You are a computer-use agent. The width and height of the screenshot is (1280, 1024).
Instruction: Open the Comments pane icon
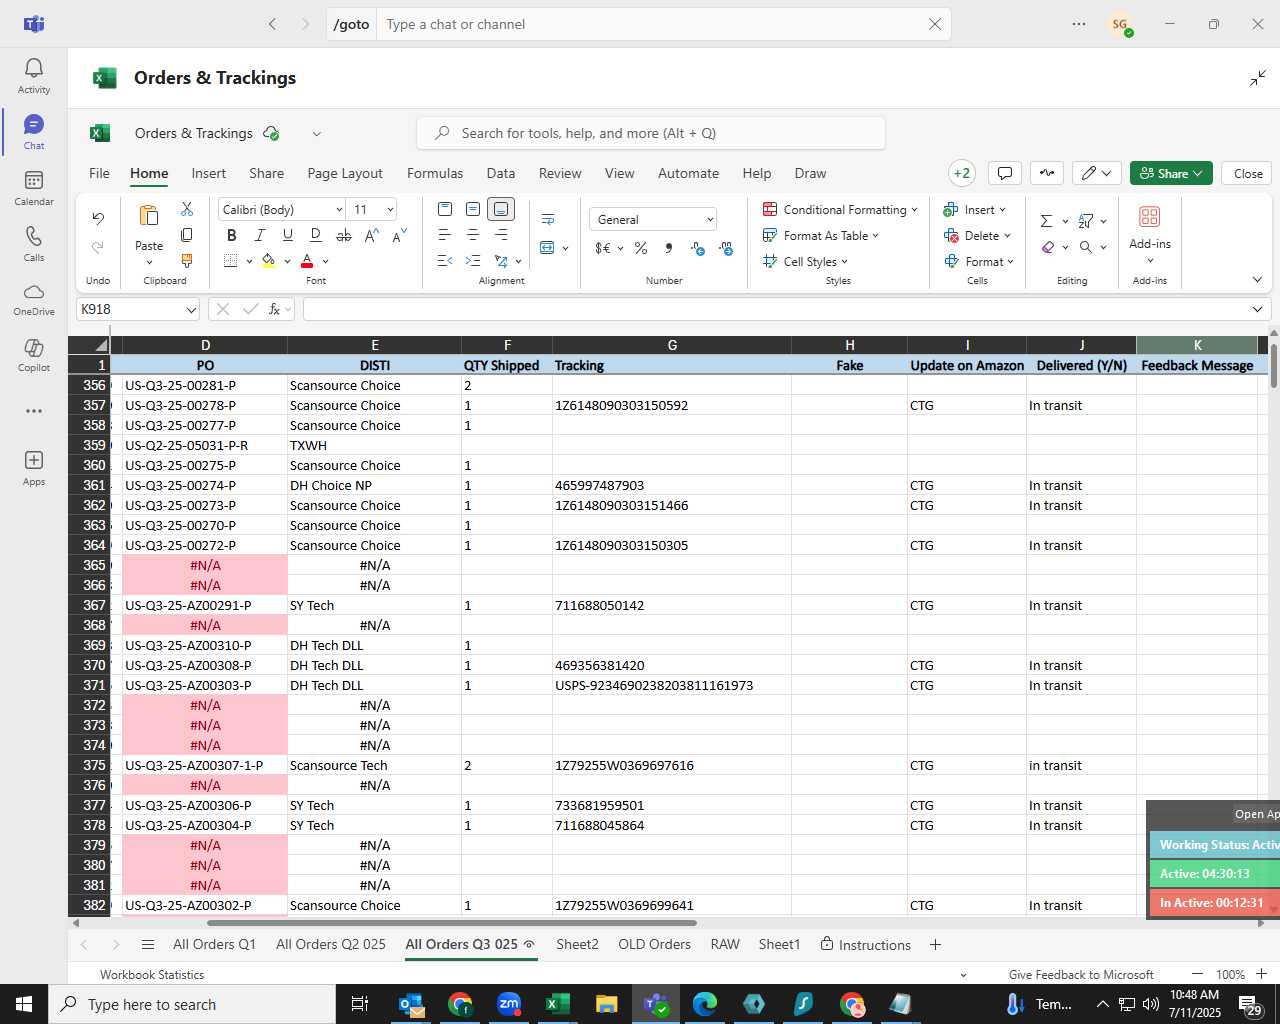1005,173
